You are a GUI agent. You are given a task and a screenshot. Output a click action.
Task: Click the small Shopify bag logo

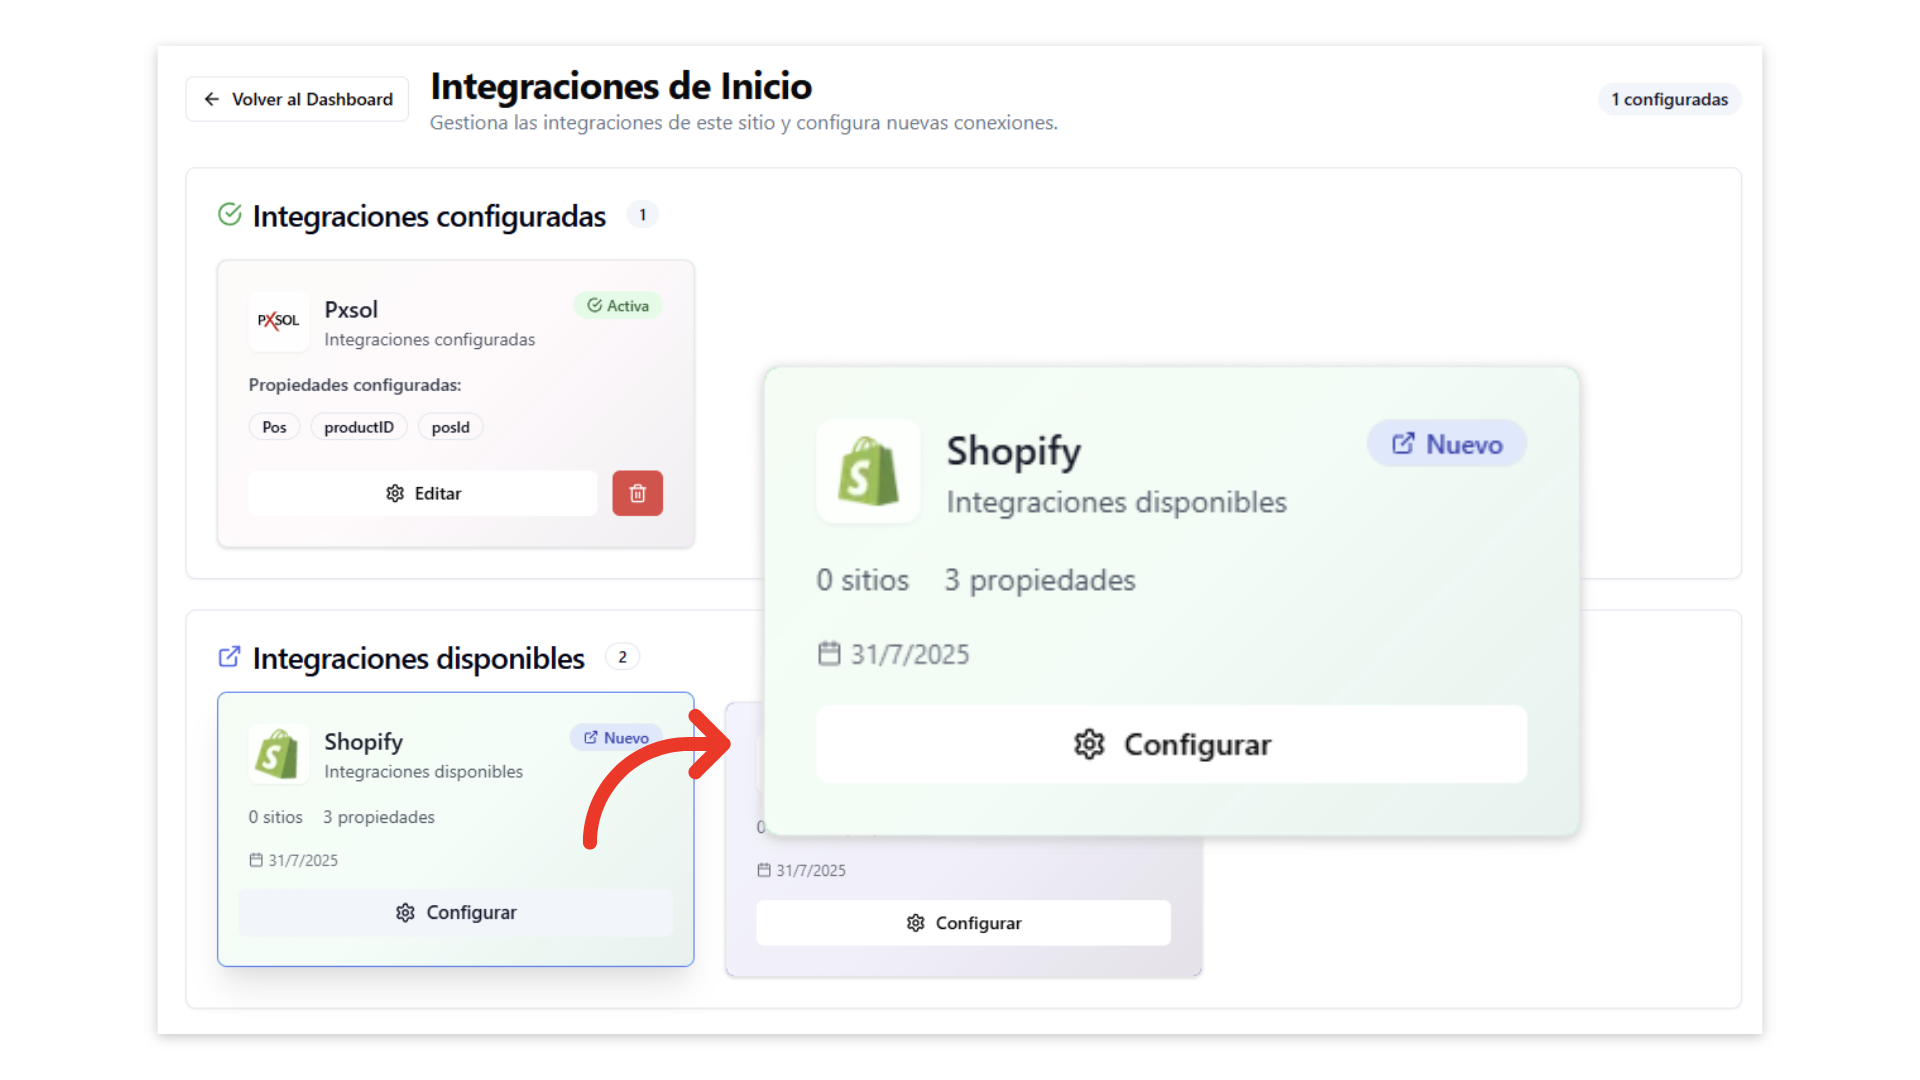click(x=277, y=754)
